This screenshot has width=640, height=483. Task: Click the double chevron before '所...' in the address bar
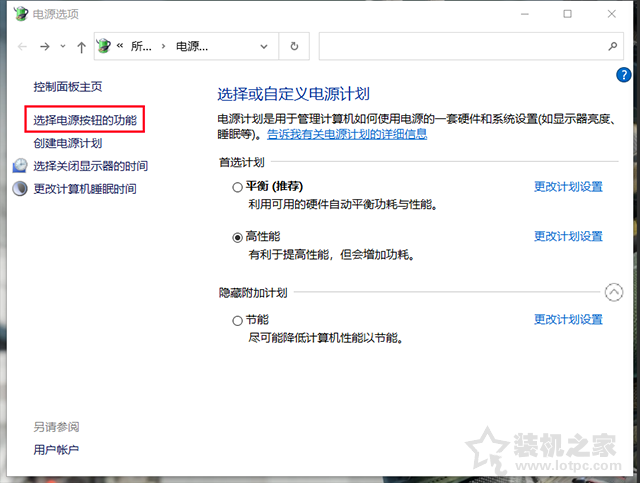pyautogui.click(x=120, y=46)
